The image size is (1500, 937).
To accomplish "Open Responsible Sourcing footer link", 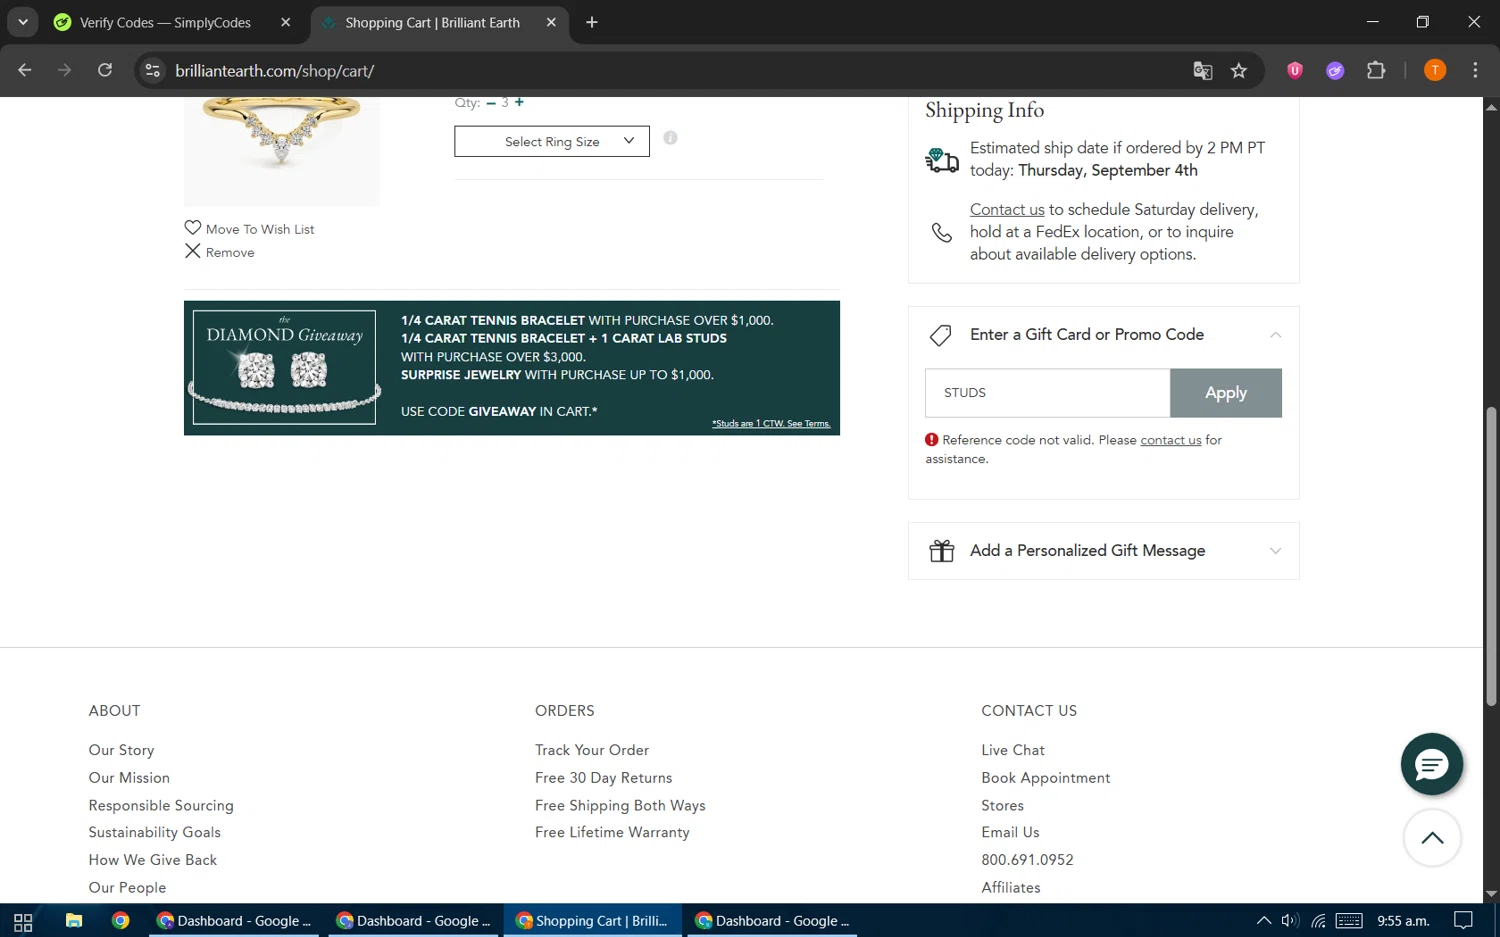I will 161,805.
